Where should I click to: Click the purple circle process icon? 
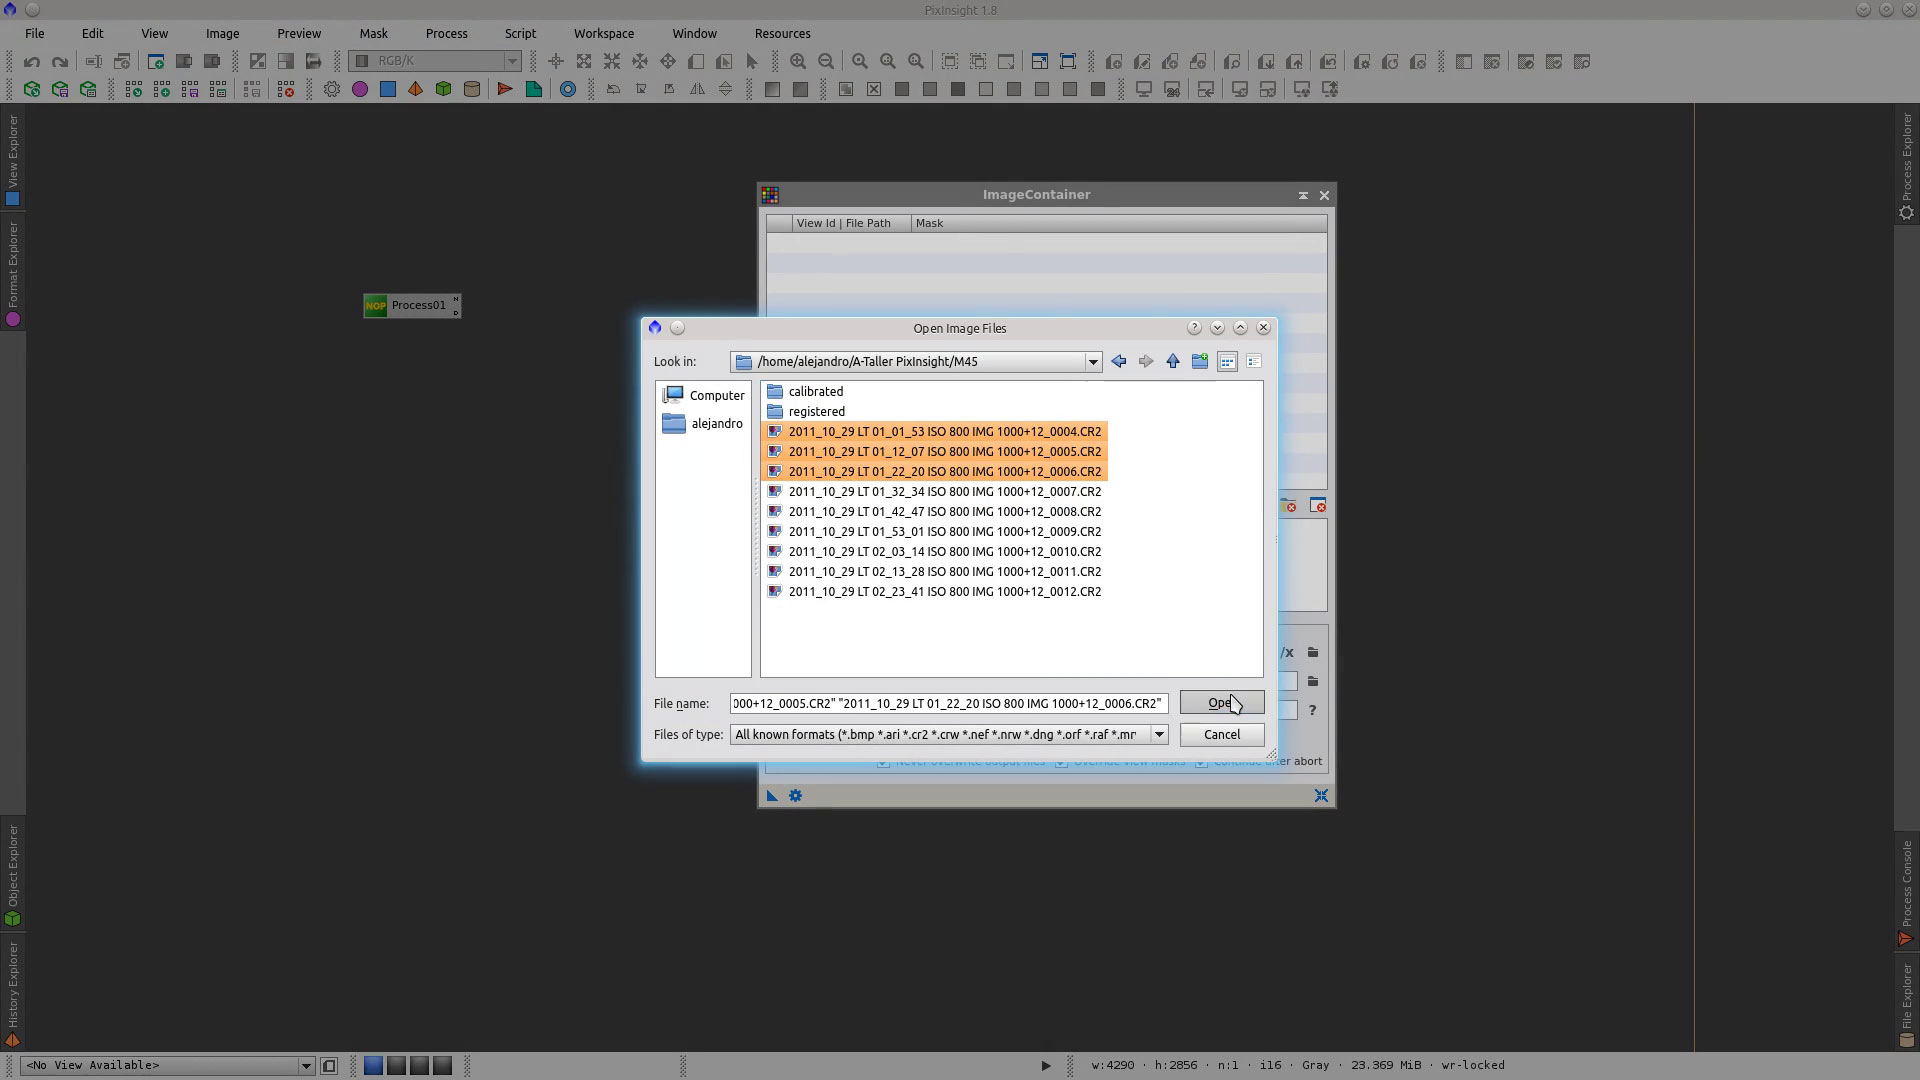[360, 90]
